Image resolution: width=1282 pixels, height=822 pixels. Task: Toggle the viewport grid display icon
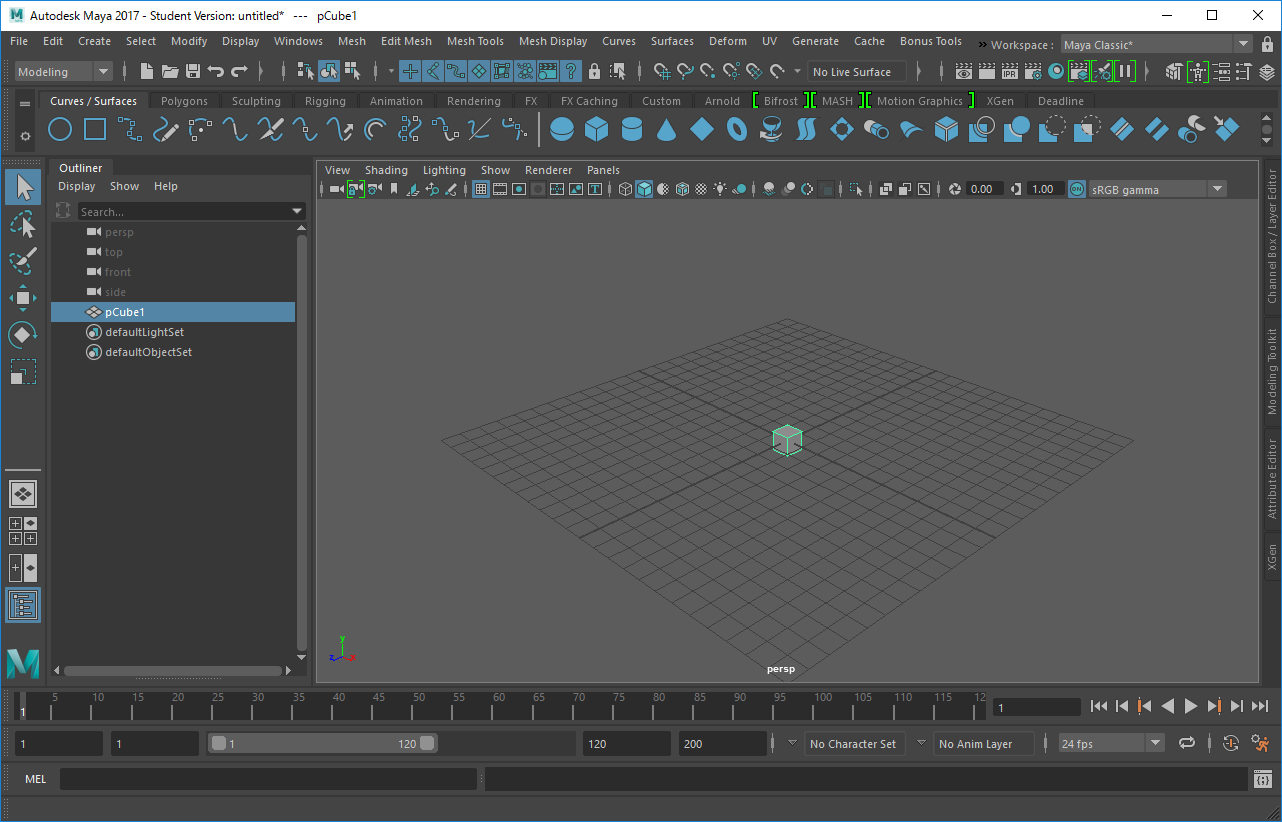[481, 189]
